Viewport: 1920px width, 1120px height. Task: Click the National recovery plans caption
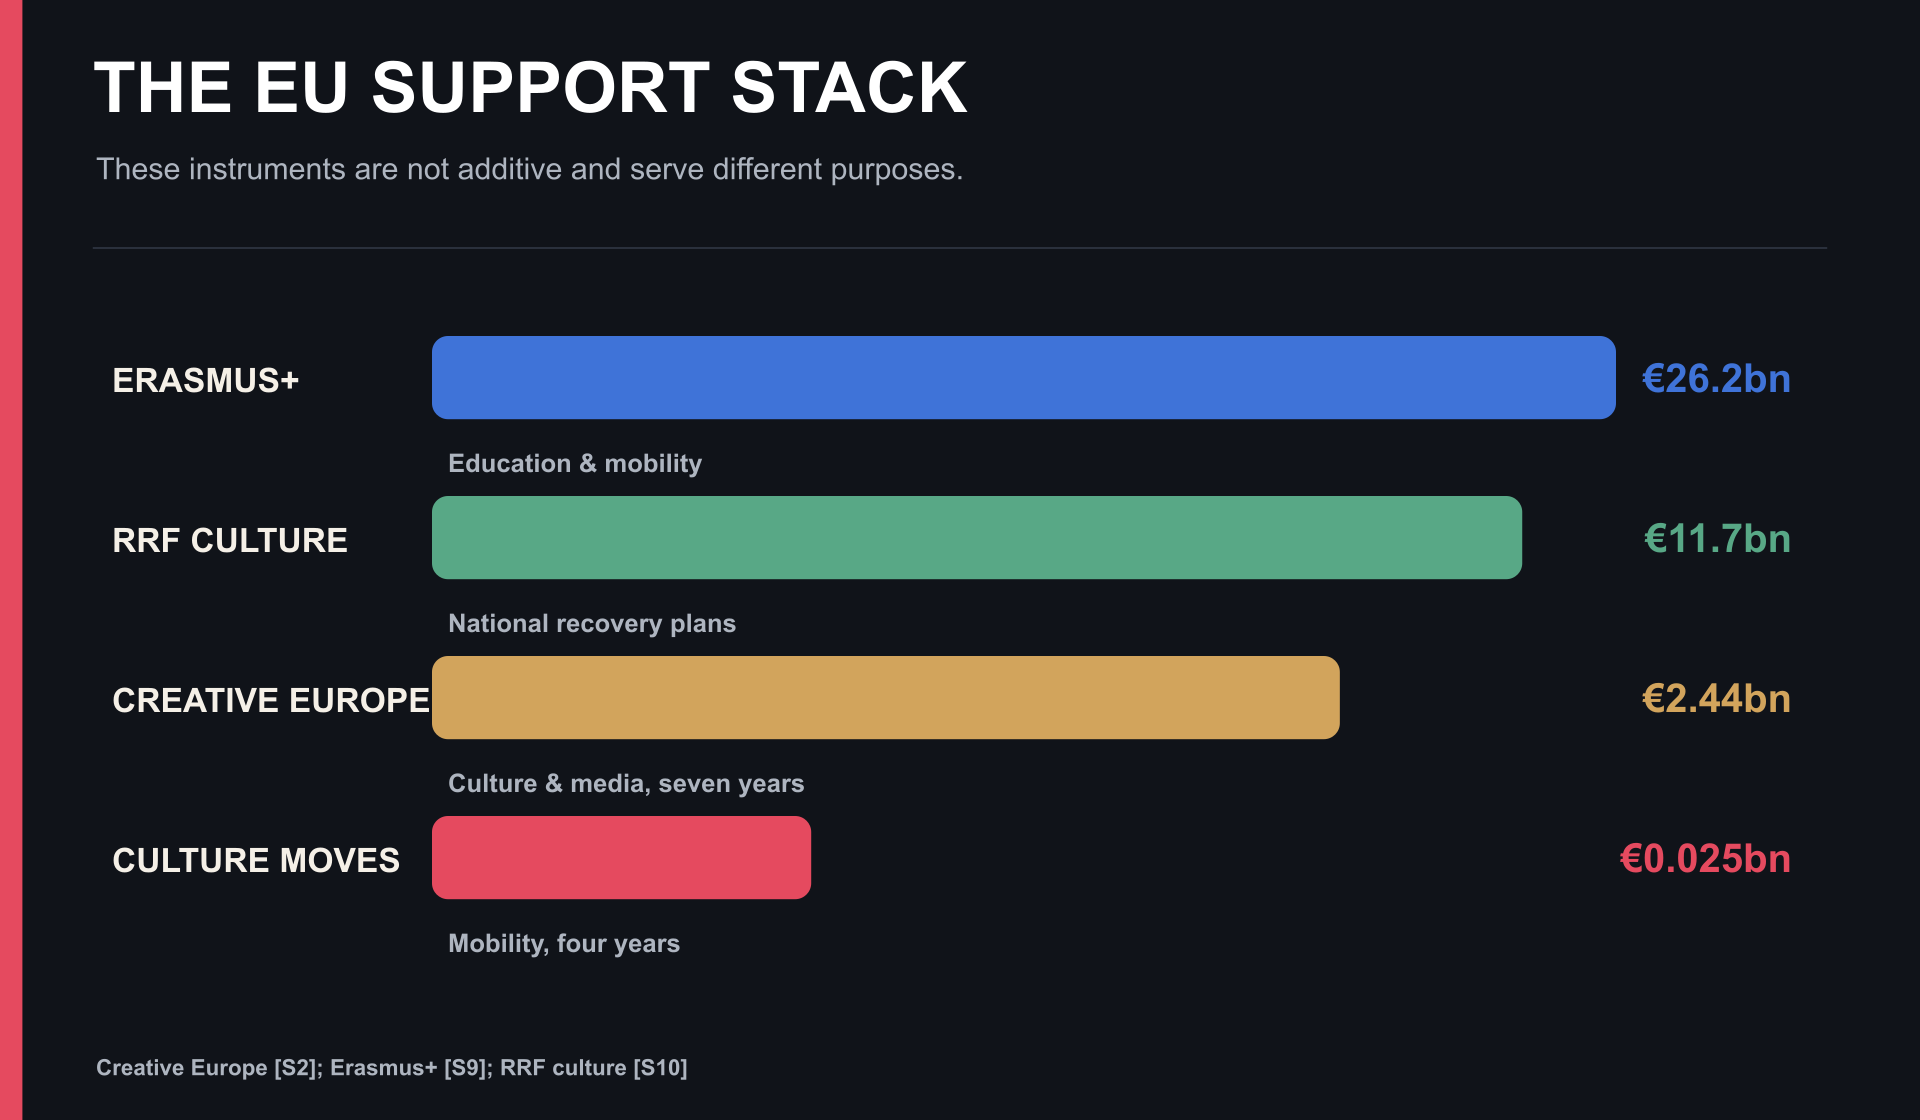(x=592, y=624)
